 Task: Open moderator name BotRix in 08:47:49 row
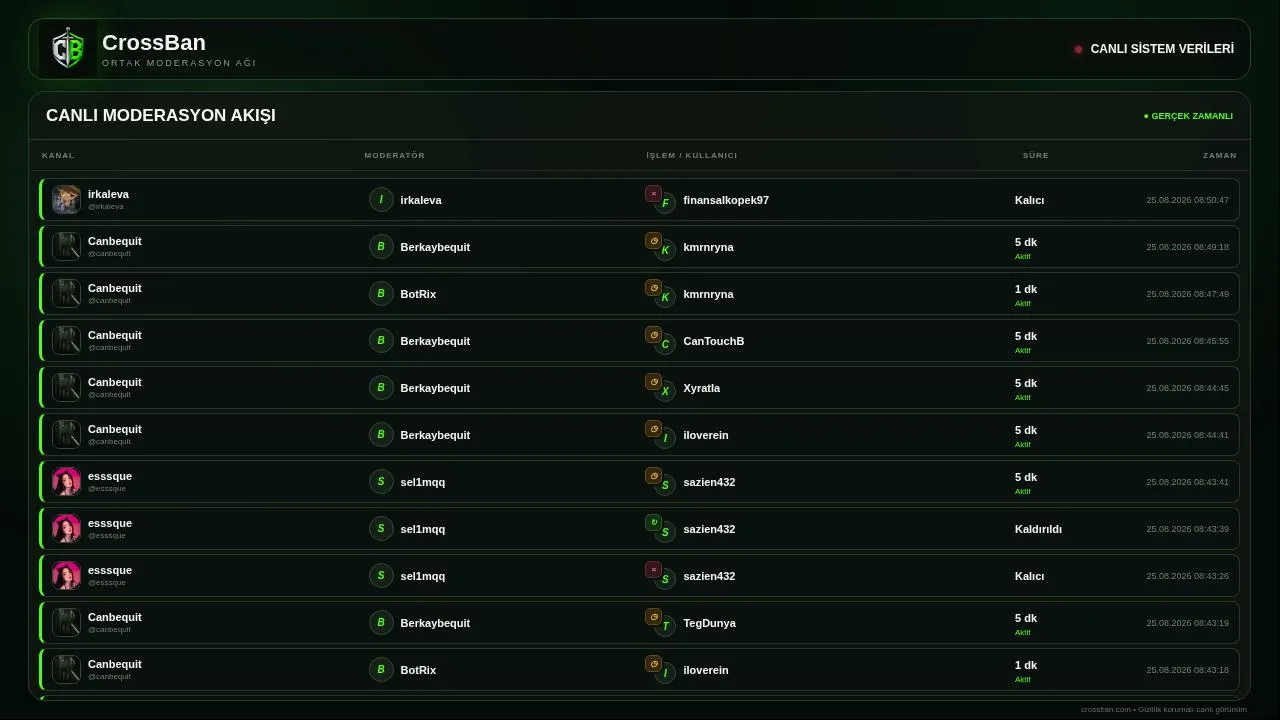pos(418,294)
